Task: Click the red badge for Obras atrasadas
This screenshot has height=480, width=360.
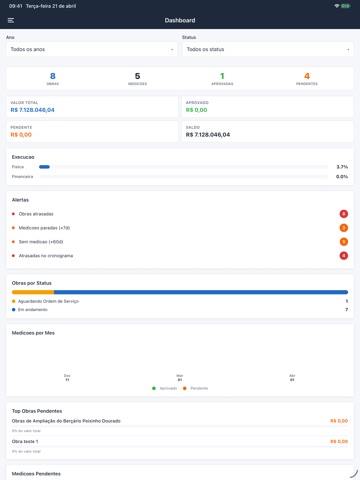Action: point(344,214)
